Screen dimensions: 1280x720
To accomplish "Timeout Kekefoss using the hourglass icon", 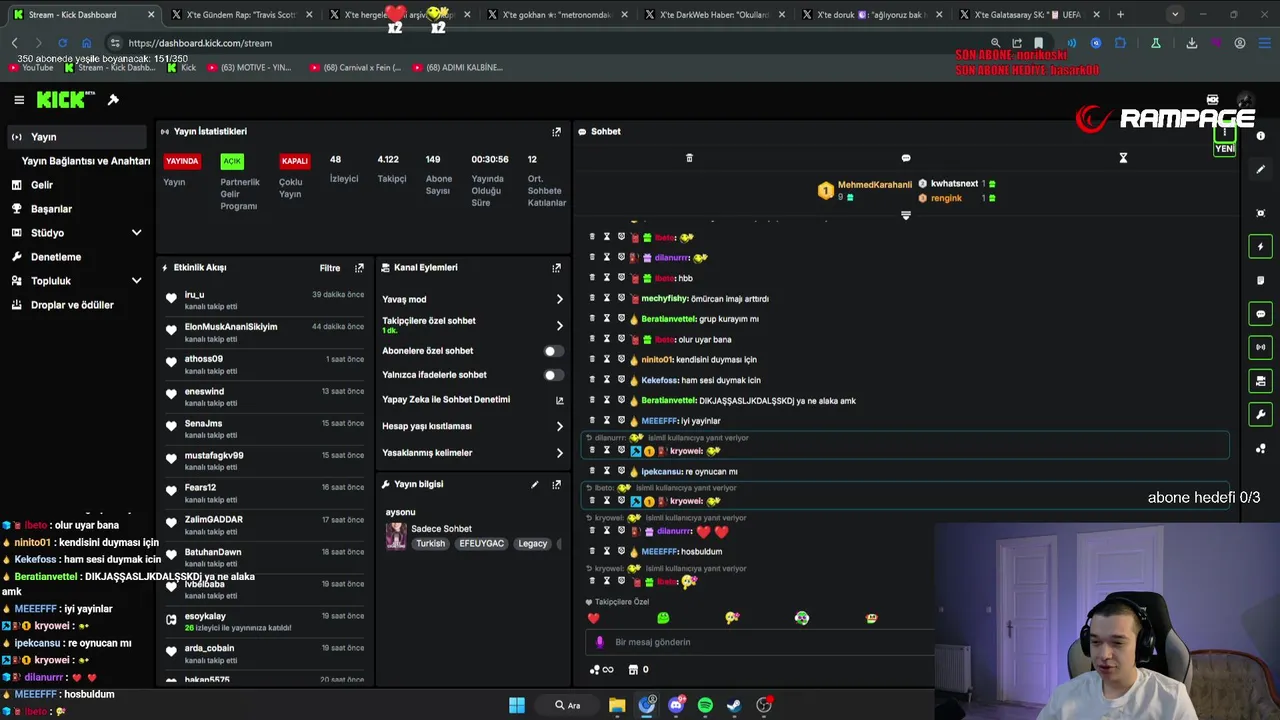I will click(x=606, y=380).
